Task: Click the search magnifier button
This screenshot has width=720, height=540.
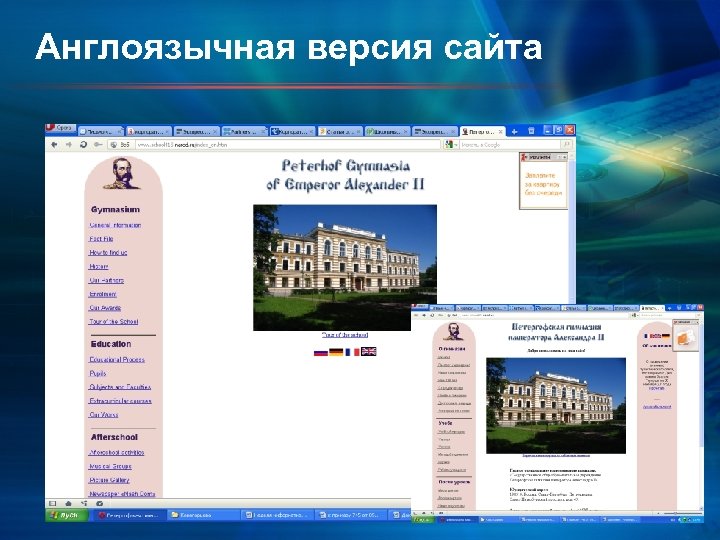Action: [567, 145]
